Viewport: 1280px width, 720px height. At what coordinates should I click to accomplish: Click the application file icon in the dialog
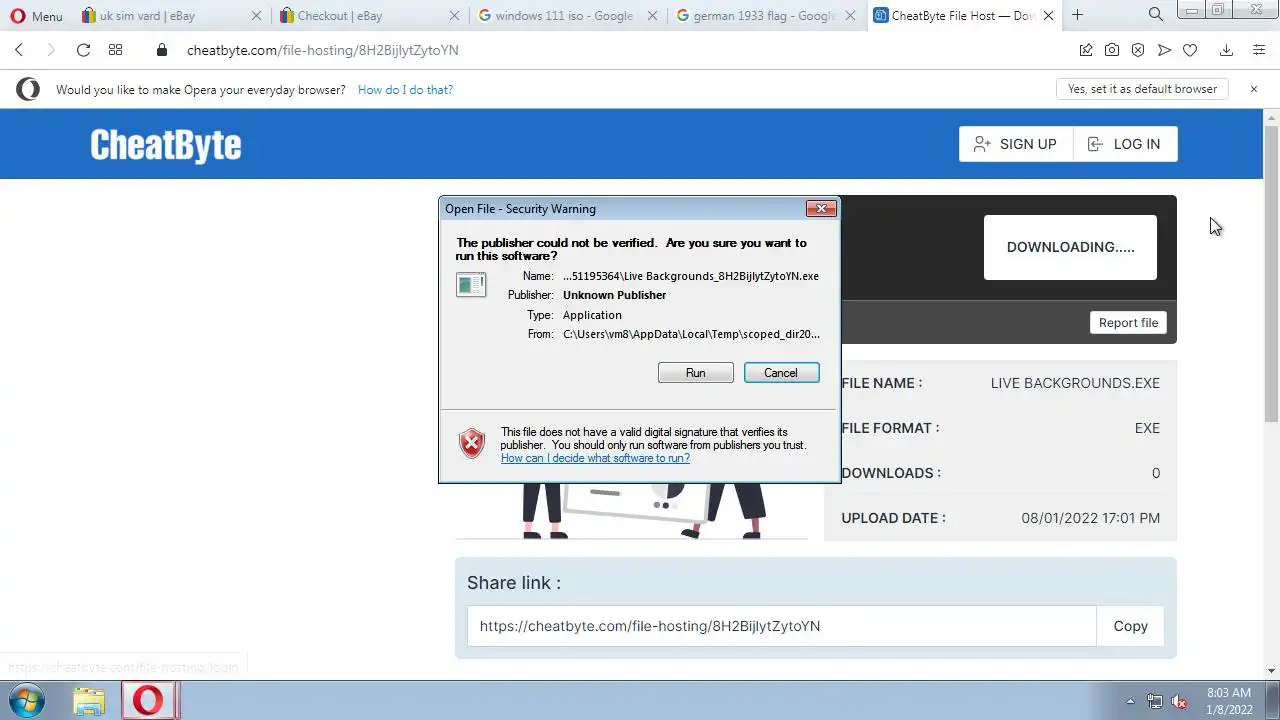[x=471, y=285]
